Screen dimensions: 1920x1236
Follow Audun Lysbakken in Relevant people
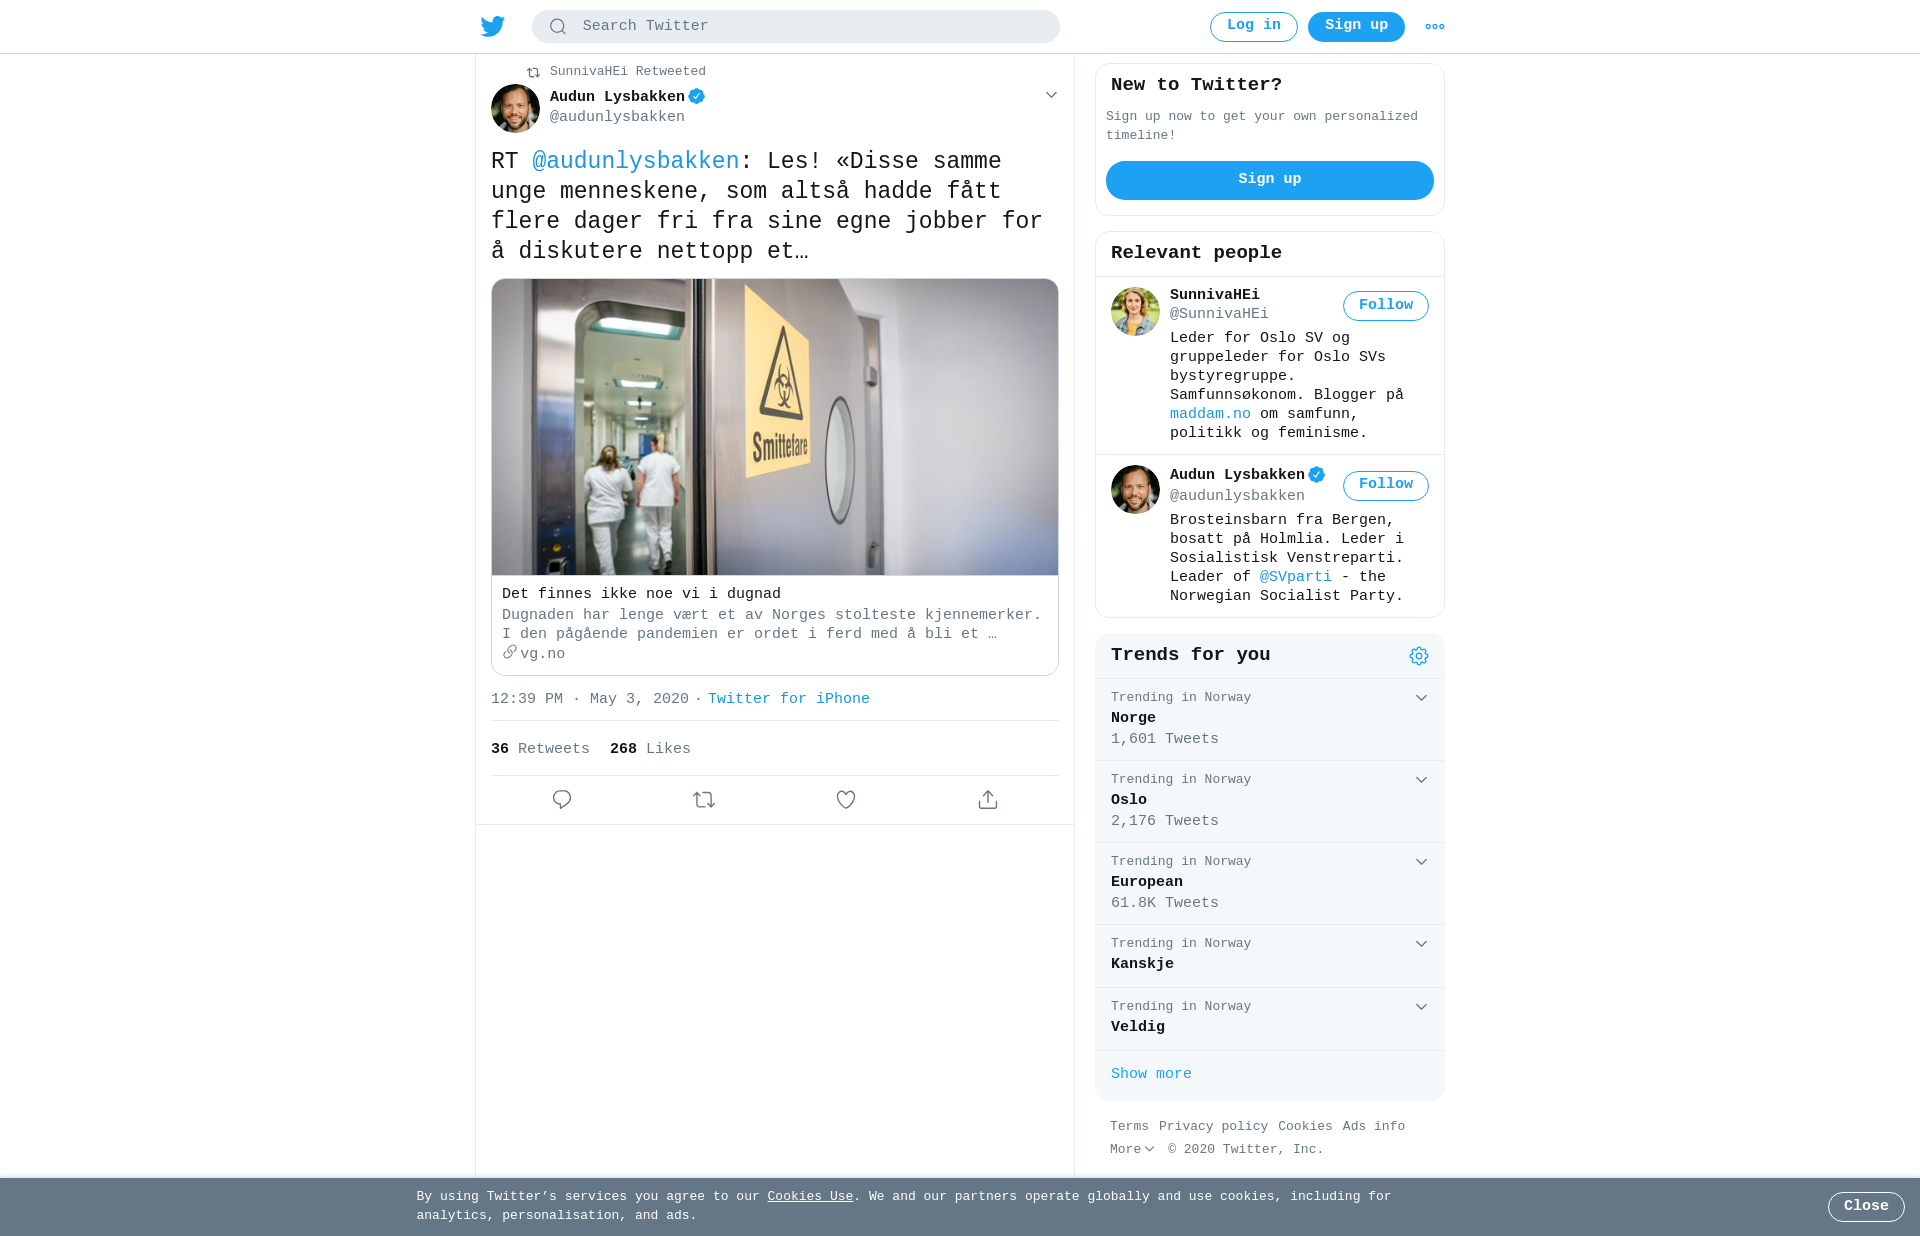pyautogui.click(x=1386, y=486)
